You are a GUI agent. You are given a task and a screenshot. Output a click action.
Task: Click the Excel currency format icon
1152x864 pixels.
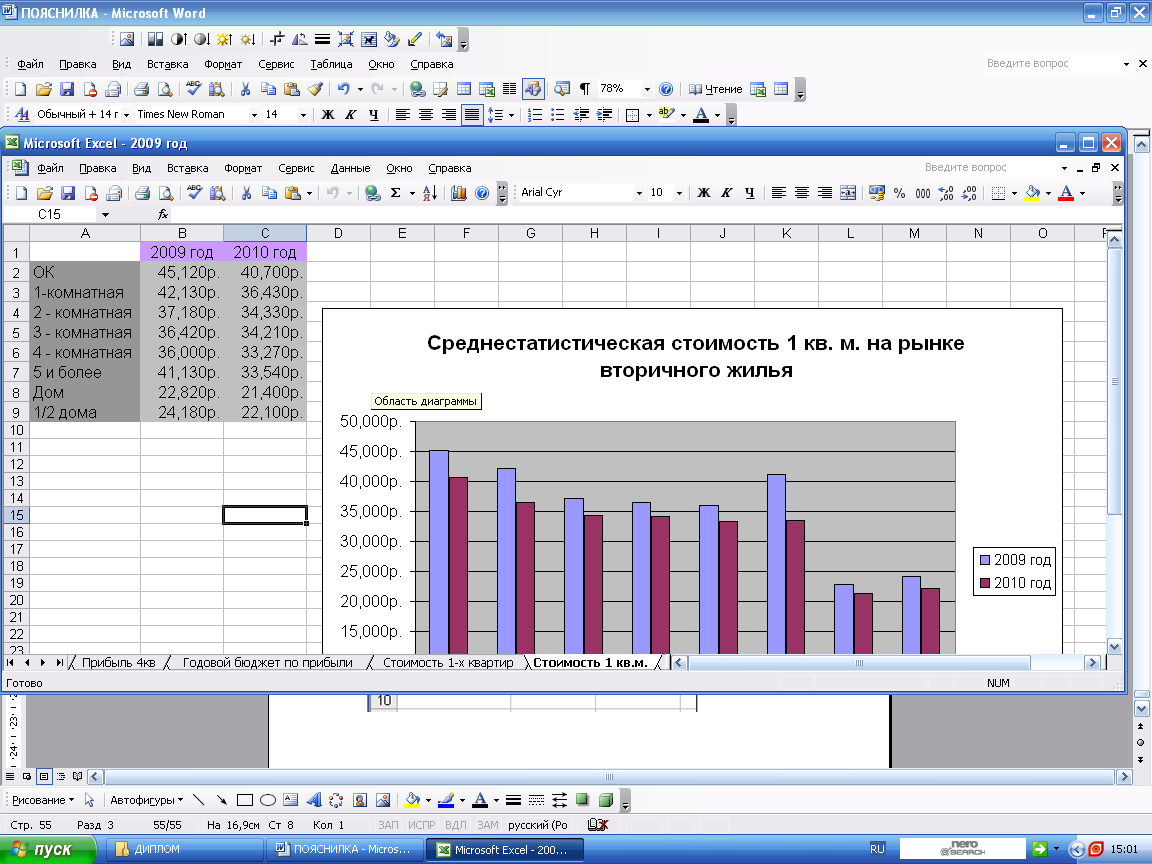[x=877, y=193]
